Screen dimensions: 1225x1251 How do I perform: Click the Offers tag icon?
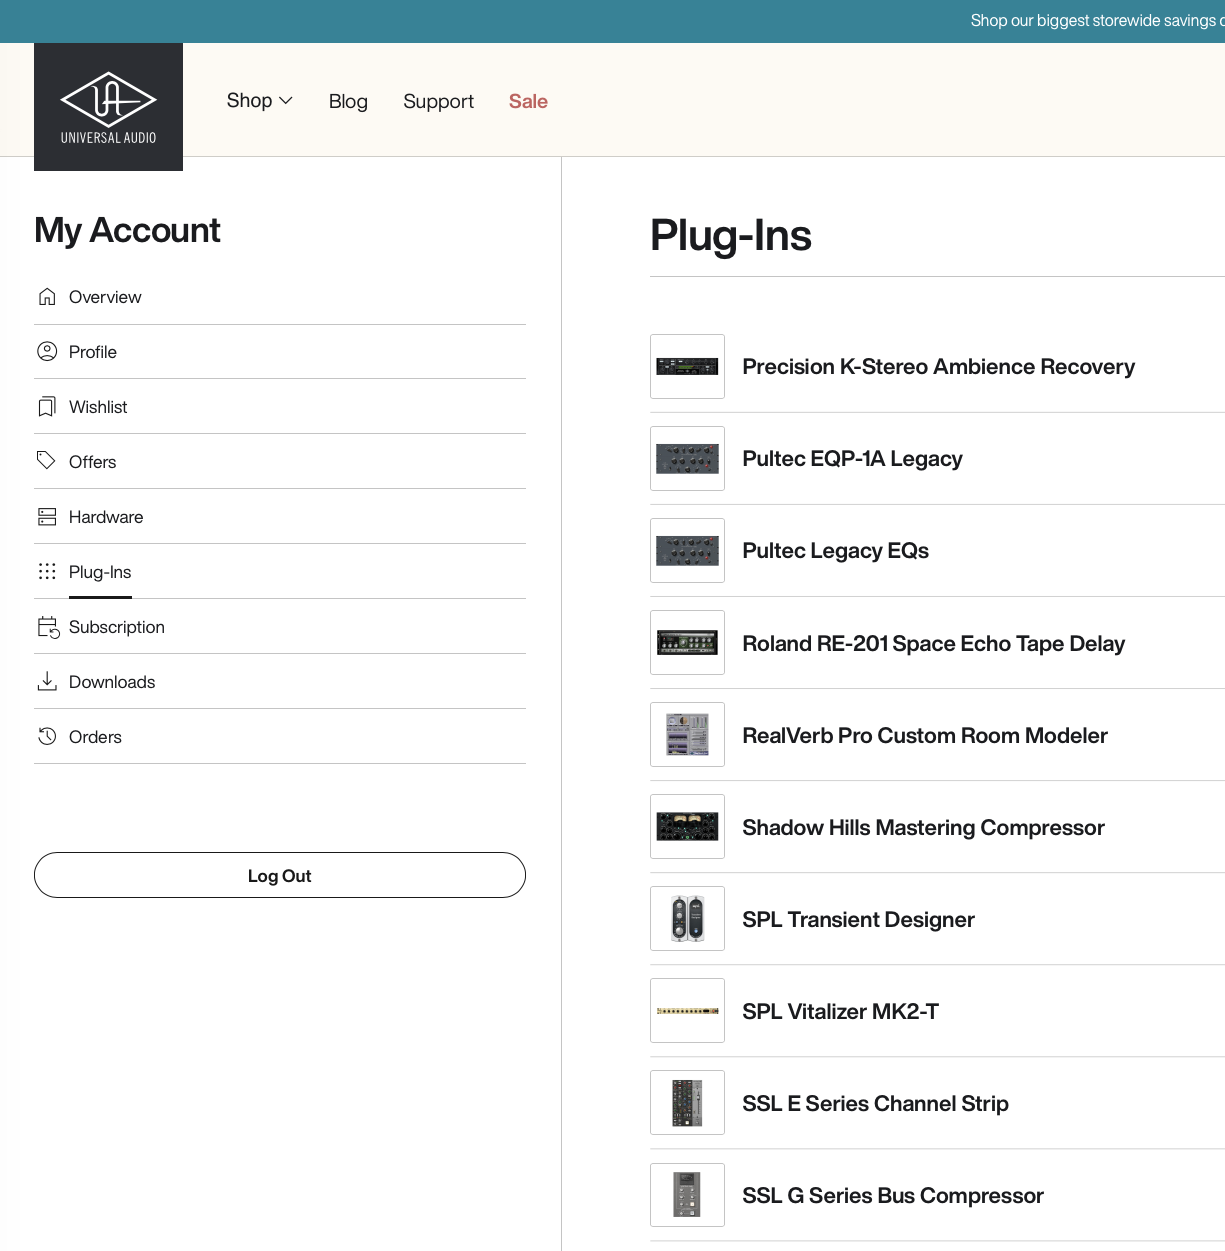47,461
